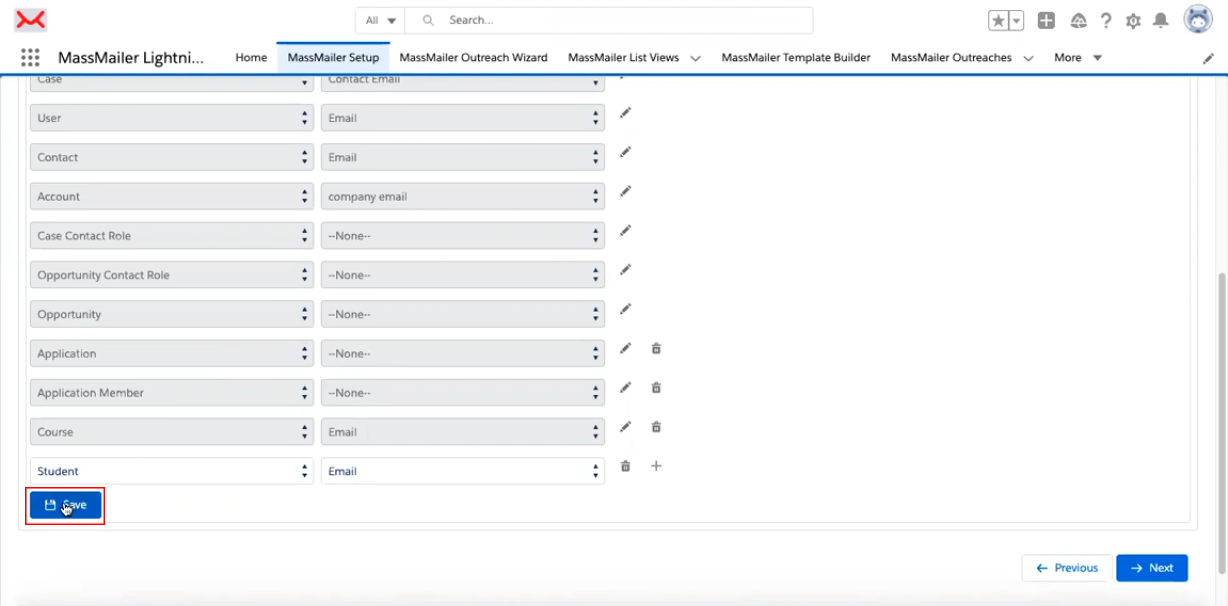This screenshot has width=1228, height=606.
Task: Click the Next button
Action: tap(1152, 568)
